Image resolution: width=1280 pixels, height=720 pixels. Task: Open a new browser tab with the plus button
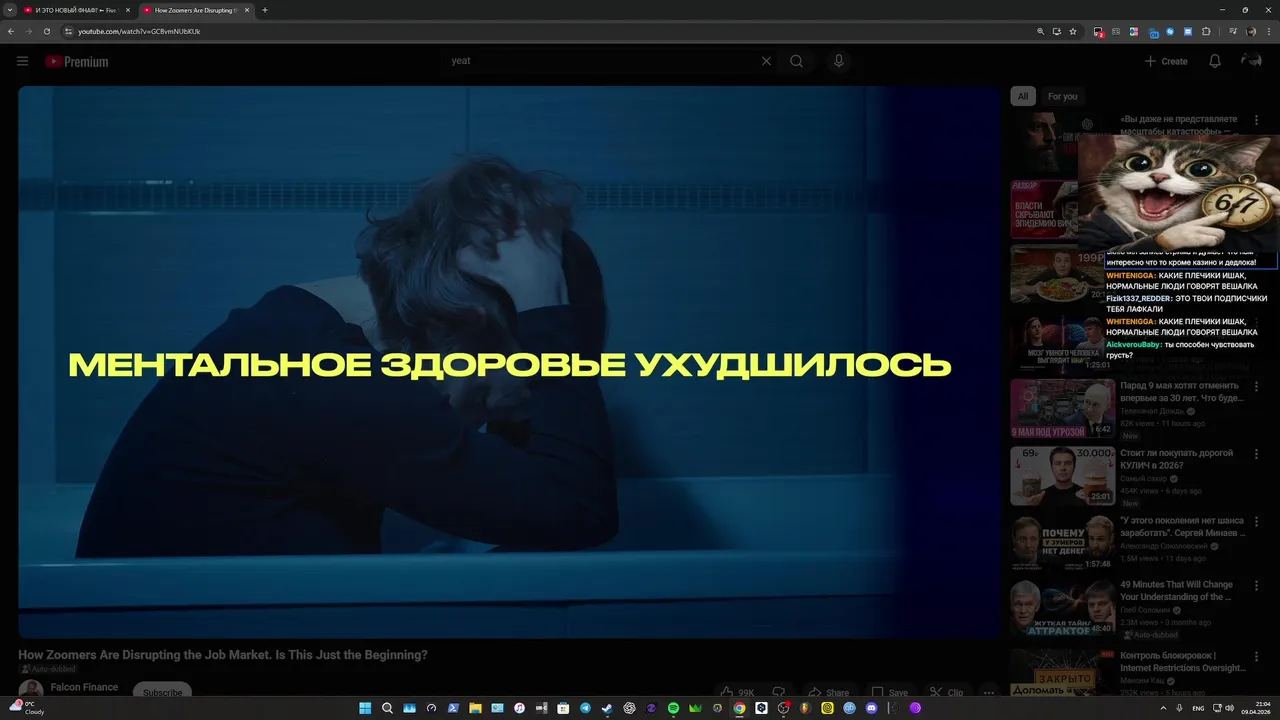(x=264, y=10)
